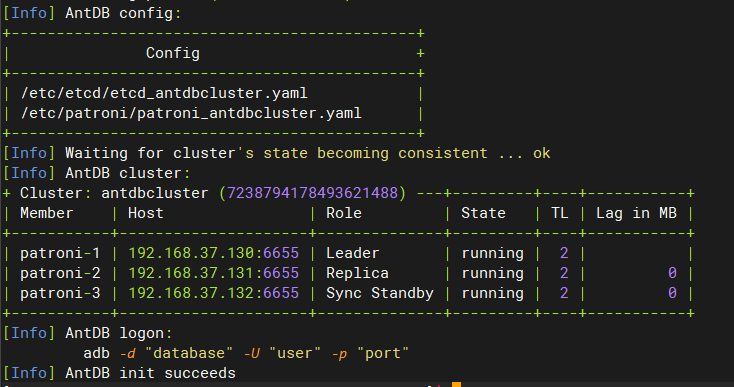Viewport: 734px width, 387px height.
Task: Click the /etc/patroni/patroni_antdbcluster.yaml path
Action: 191,113
